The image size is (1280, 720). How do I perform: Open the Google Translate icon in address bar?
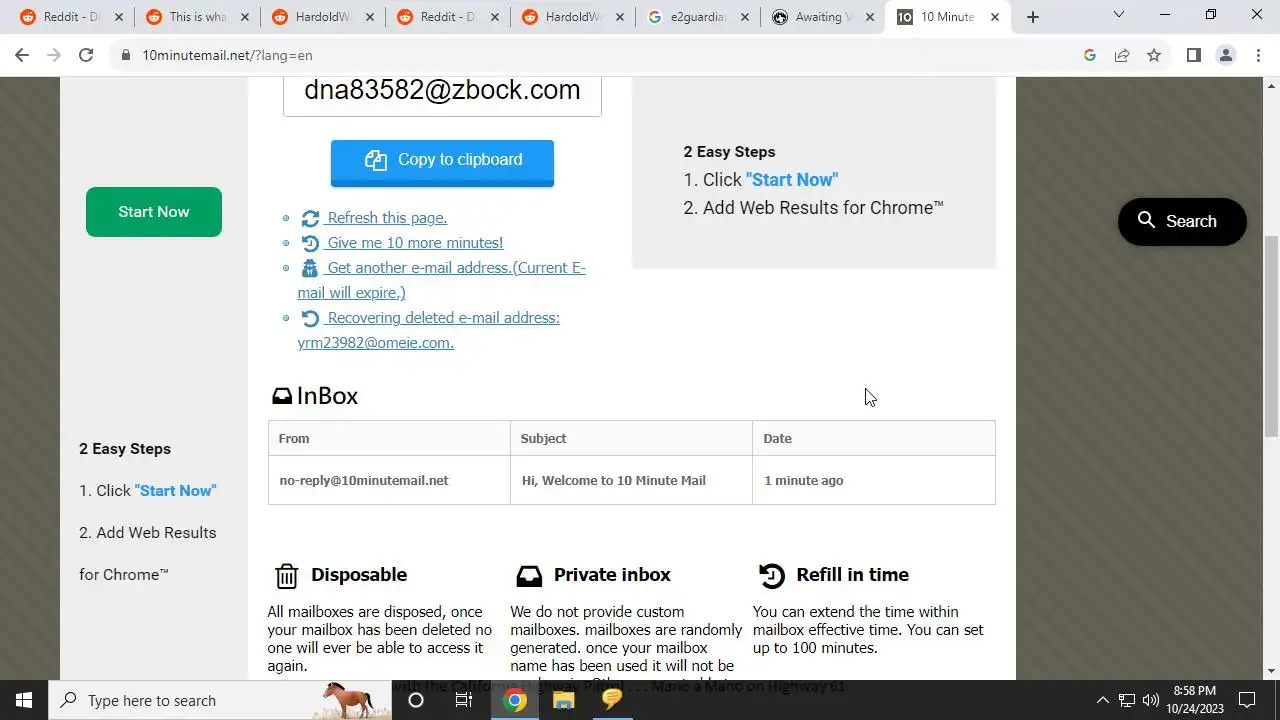point(1090,55)
